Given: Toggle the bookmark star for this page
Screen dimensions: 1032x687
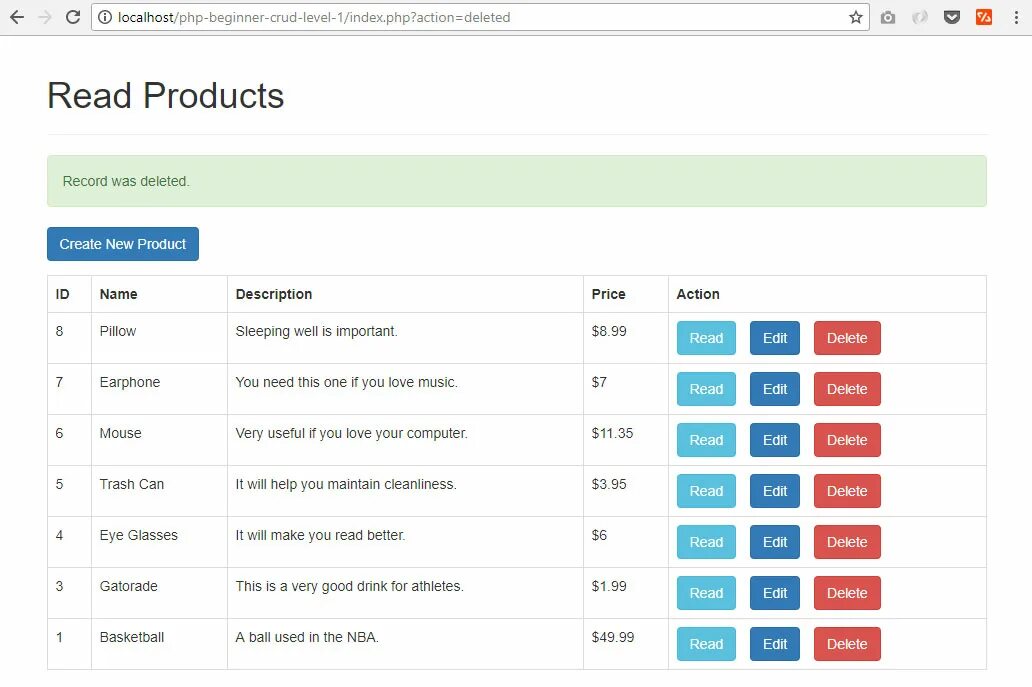Looking at the screenshot, I should 855,17.
